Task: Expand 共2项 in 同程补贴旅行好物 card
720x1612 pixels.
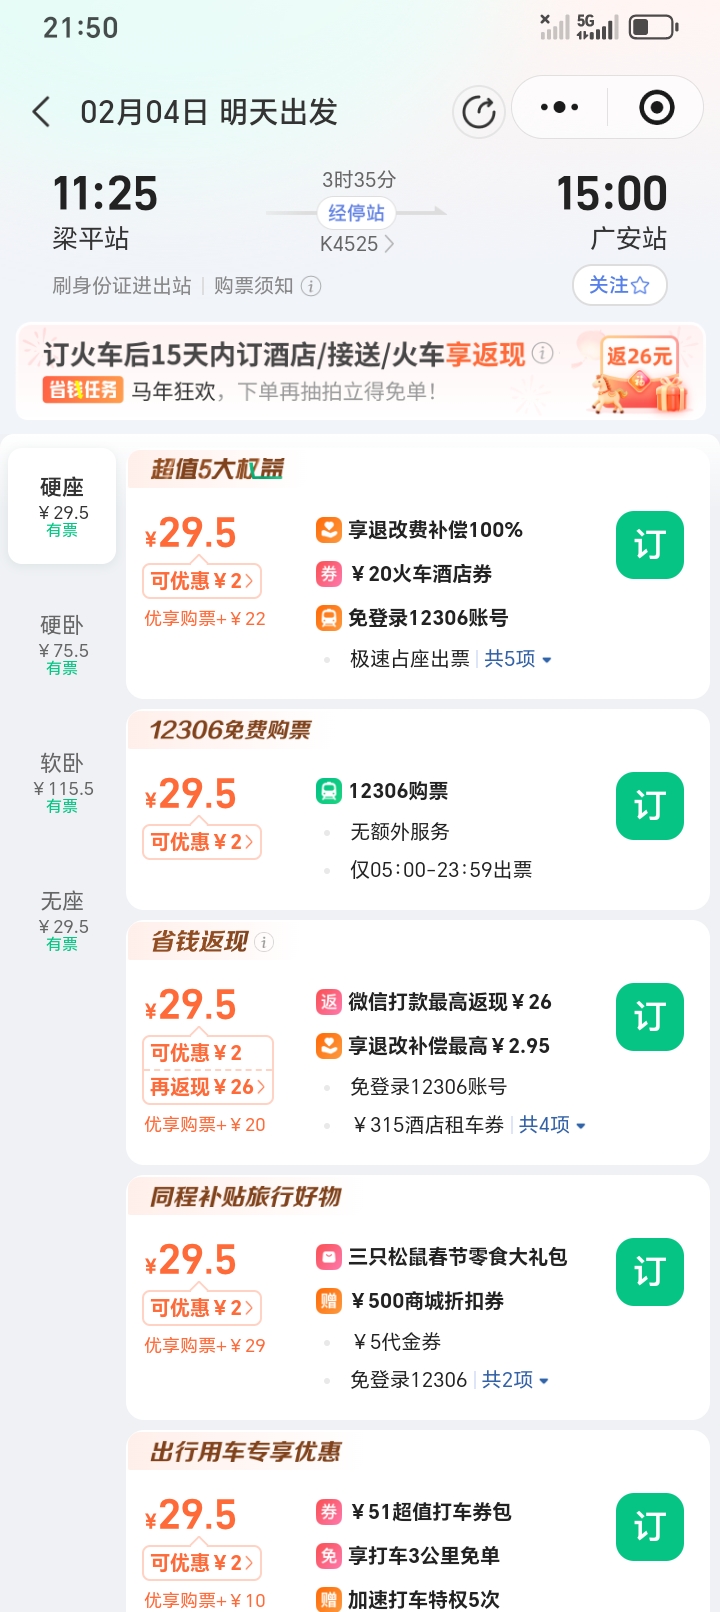Action: click(515, 1380)
